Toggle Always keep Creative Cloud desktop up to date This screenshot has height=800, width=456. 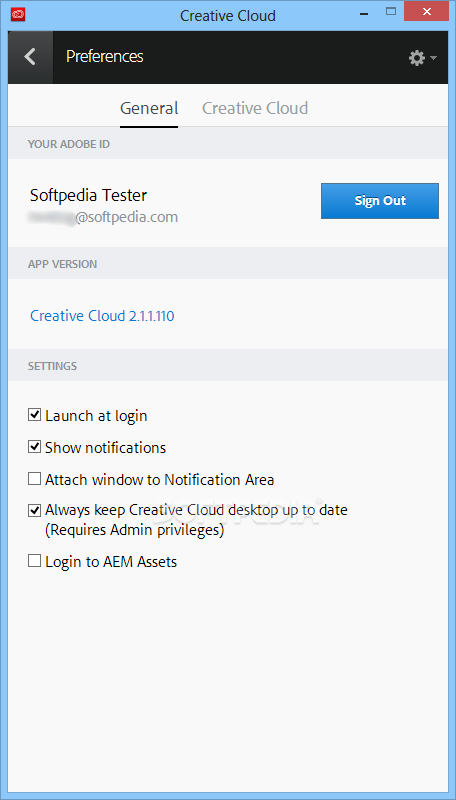tap(34, 510)
